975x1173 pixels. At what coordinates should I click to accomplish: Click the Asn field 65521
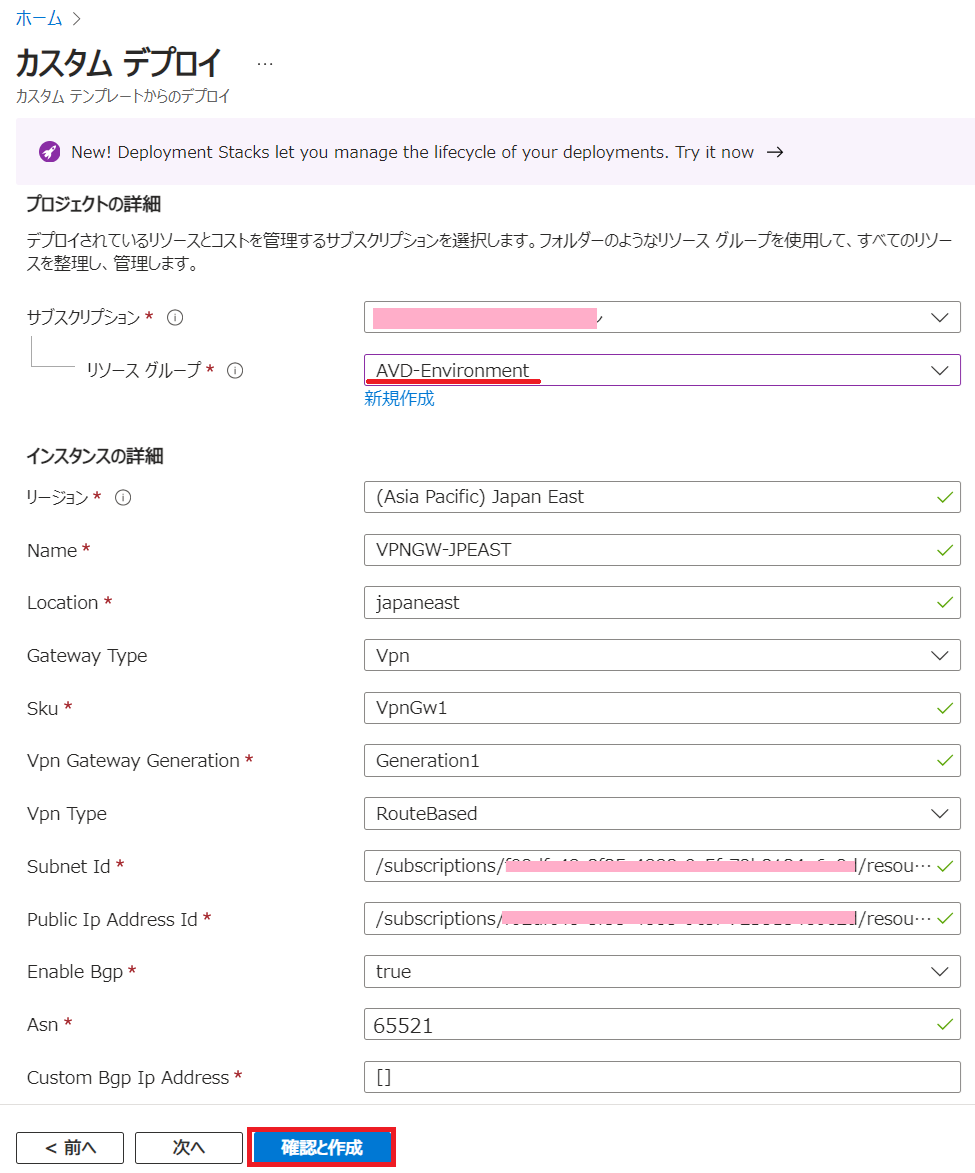point(662,1024)
